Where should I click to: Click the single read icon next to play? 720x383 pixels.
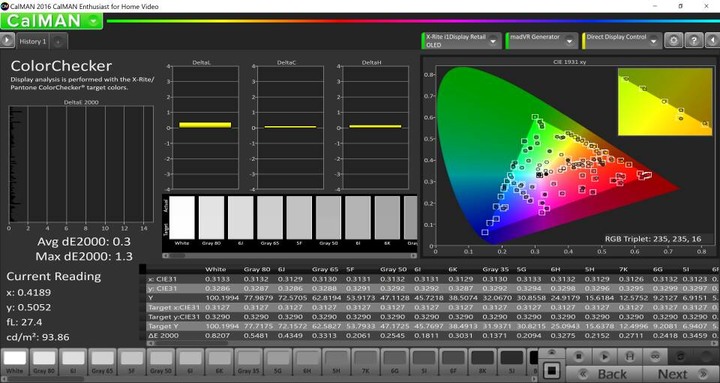(630, 356)
